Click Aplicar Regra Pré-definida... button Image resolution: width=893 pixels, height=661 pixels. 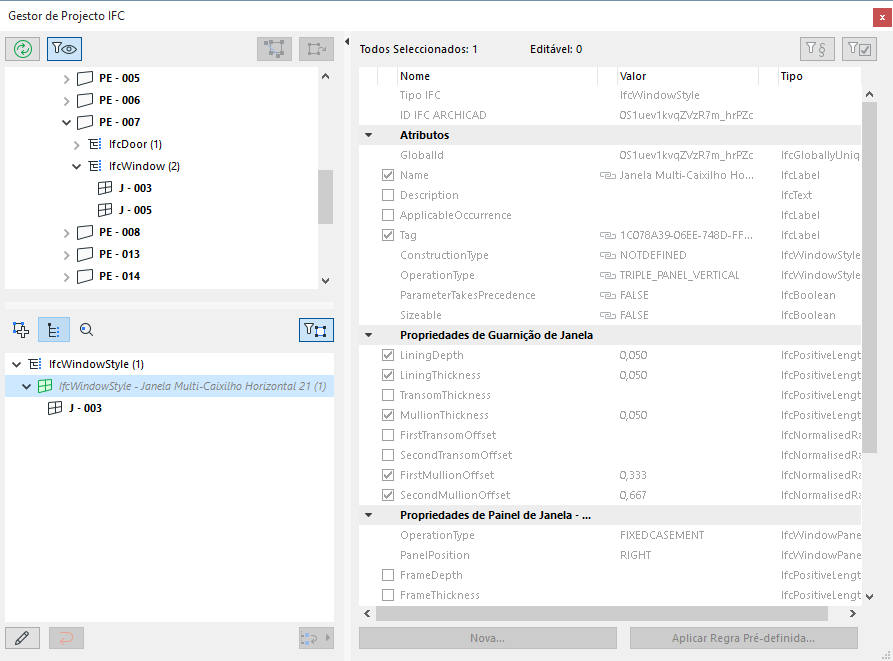[x=743, y=638]
